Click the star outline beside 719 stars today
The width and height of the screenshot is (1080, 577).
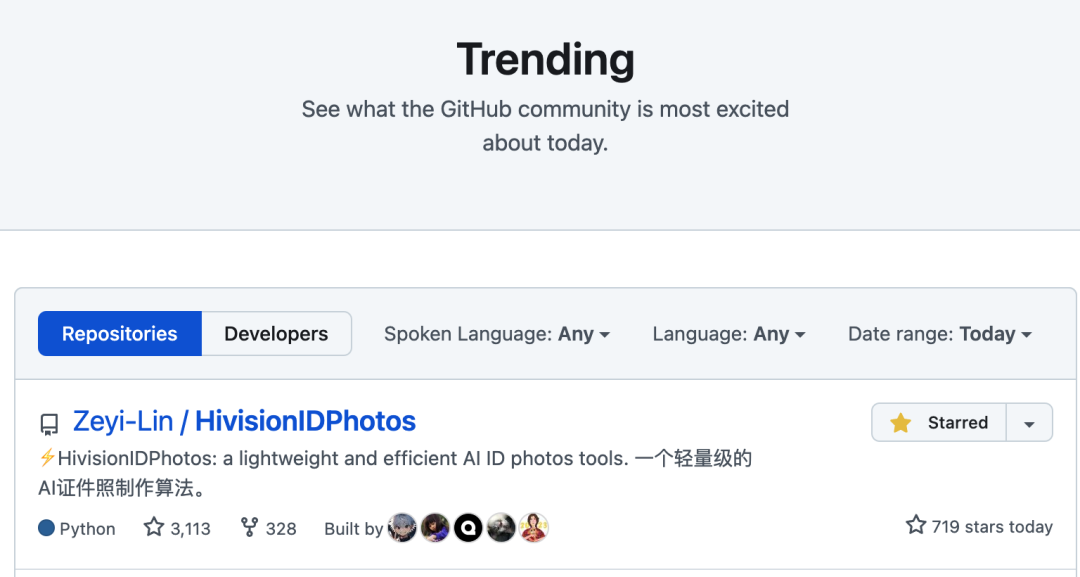[x=916, y=526]
